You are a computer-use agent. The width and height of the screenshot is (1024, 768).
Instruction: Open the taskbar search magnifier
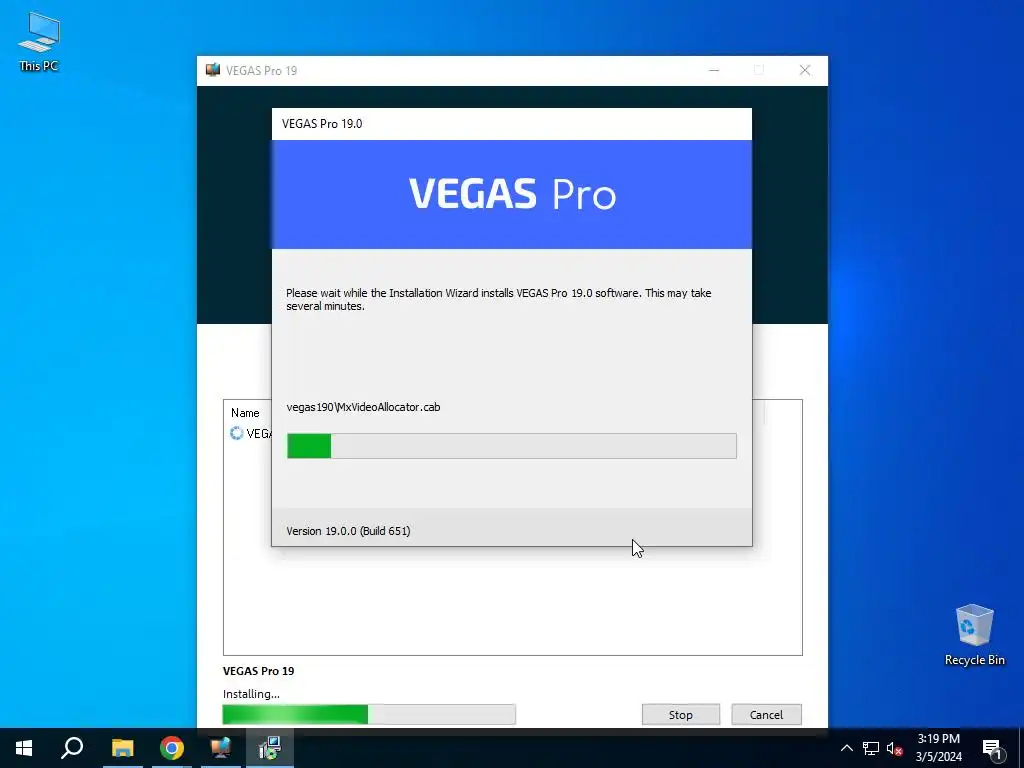point(72,748)
